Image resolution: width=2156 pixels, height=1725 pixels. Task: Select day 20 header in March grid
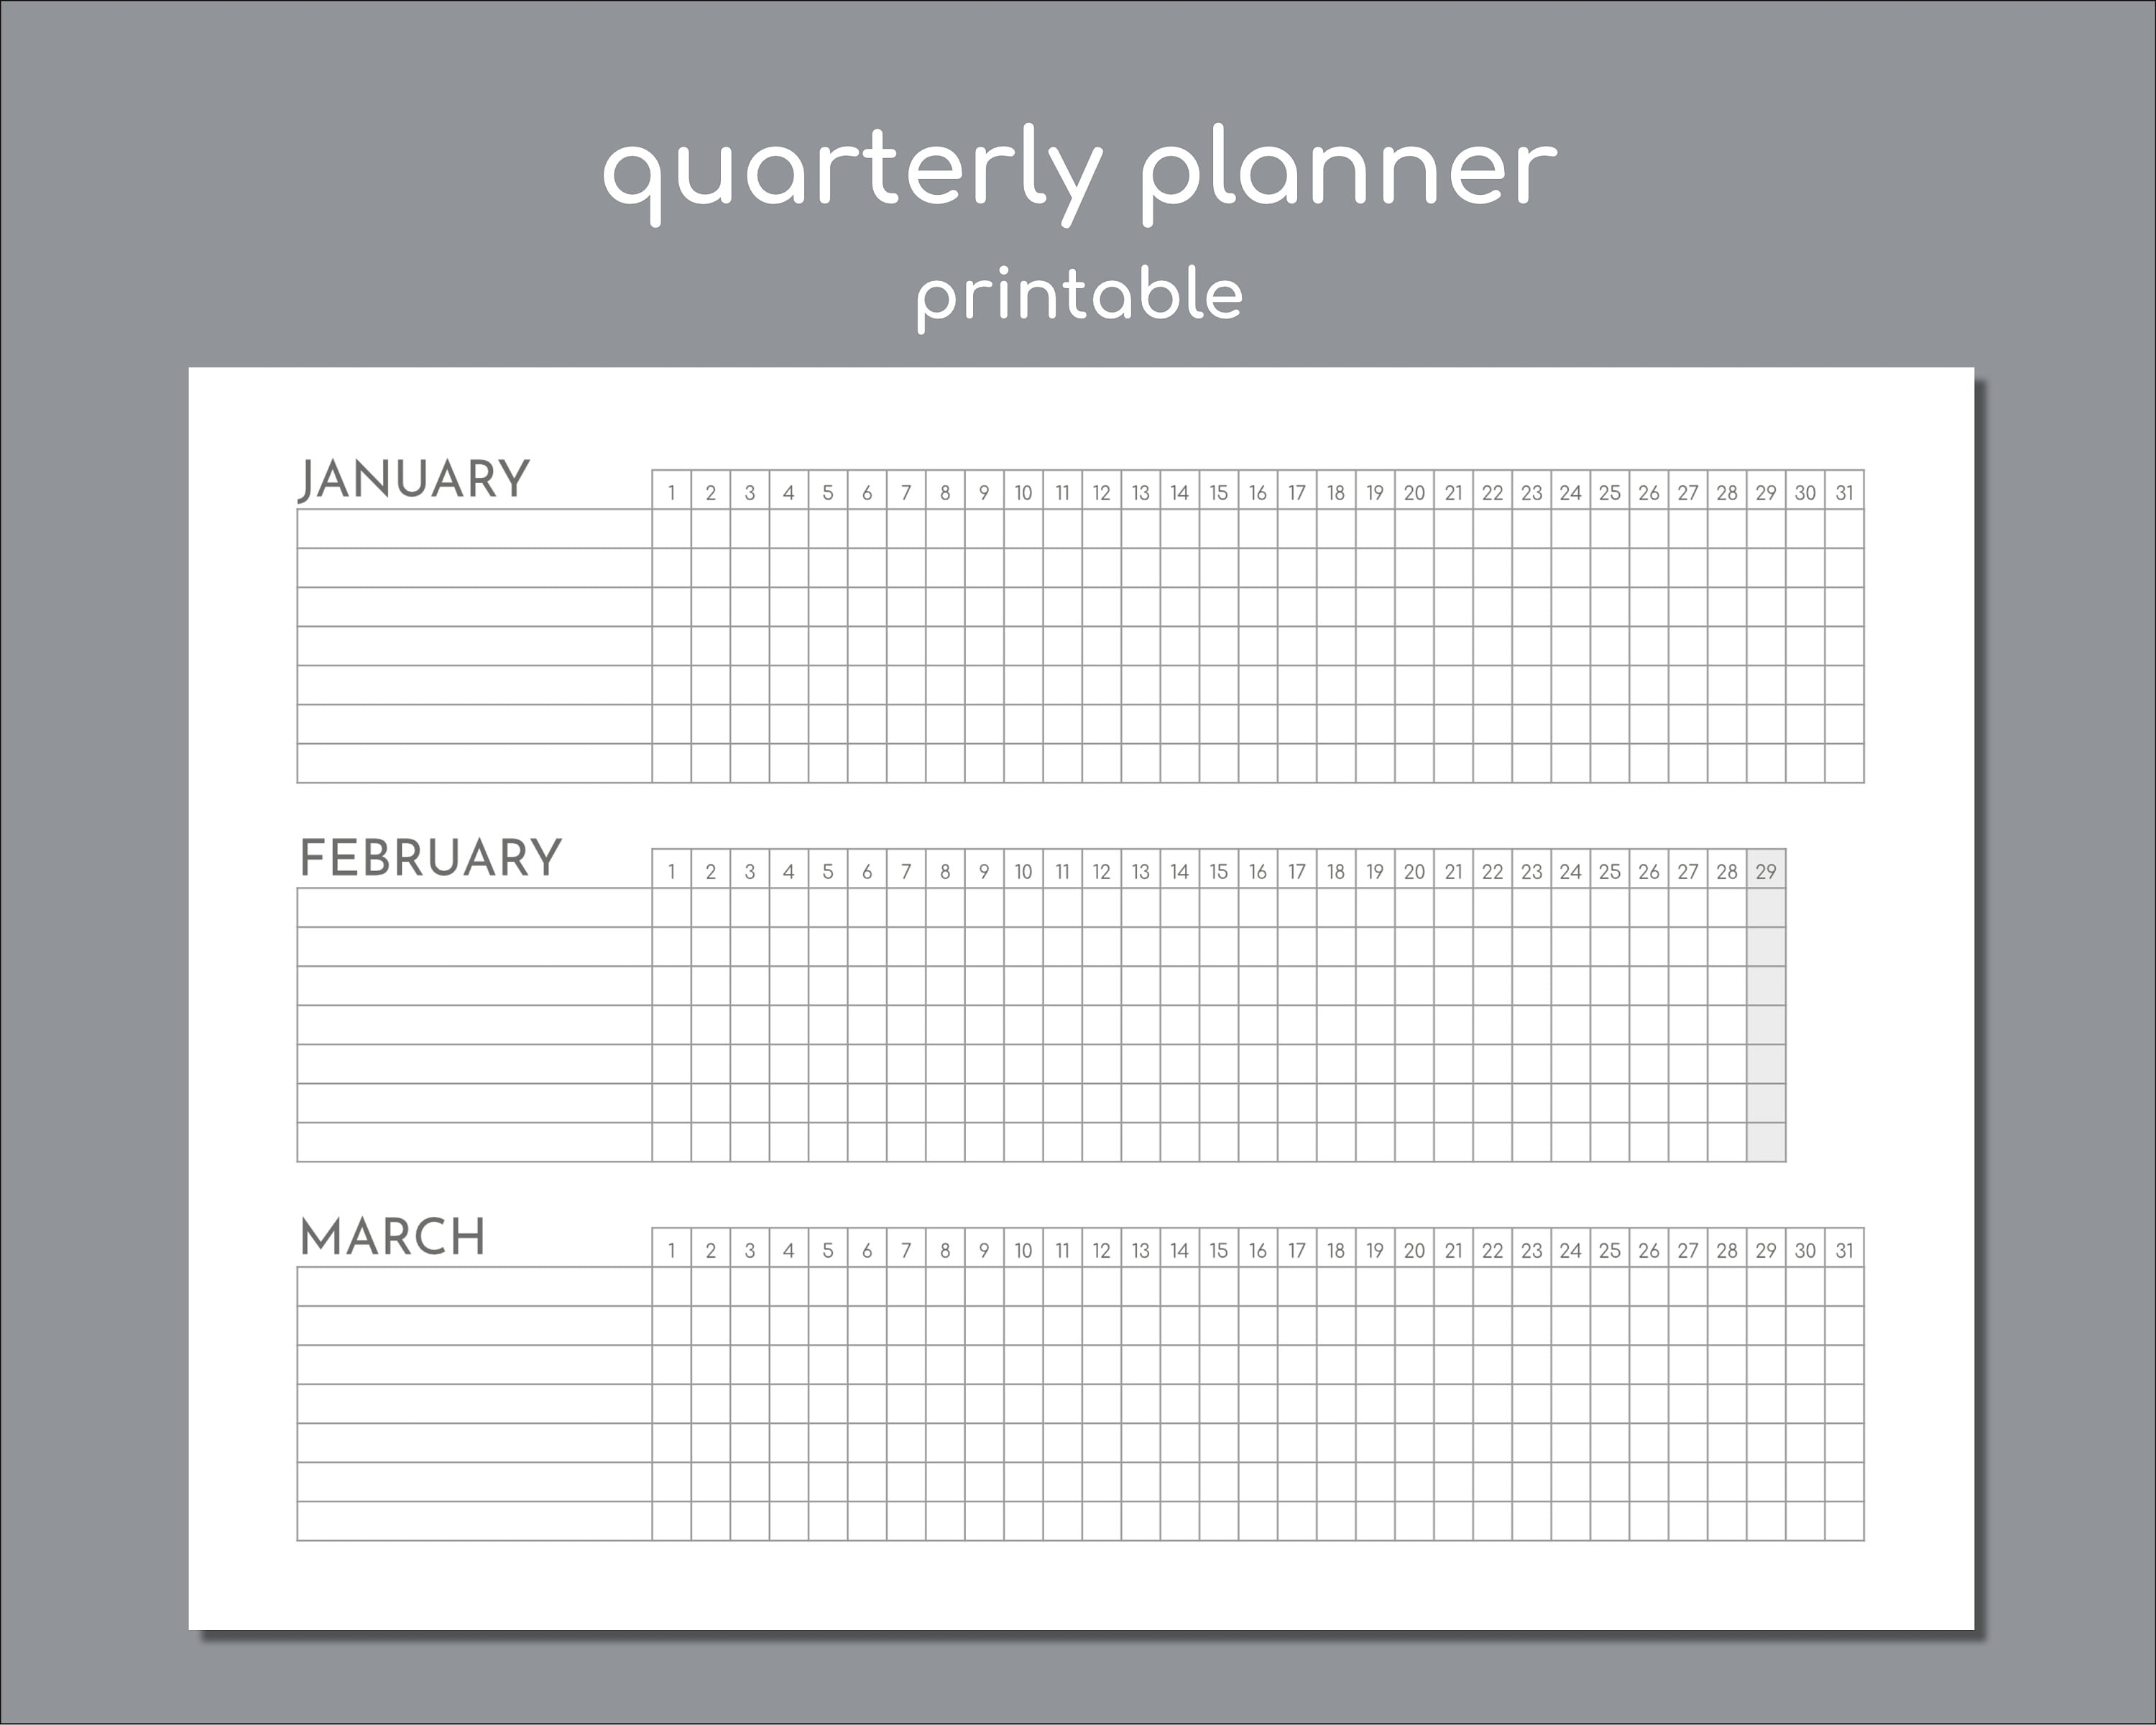click(1415, 1250)
